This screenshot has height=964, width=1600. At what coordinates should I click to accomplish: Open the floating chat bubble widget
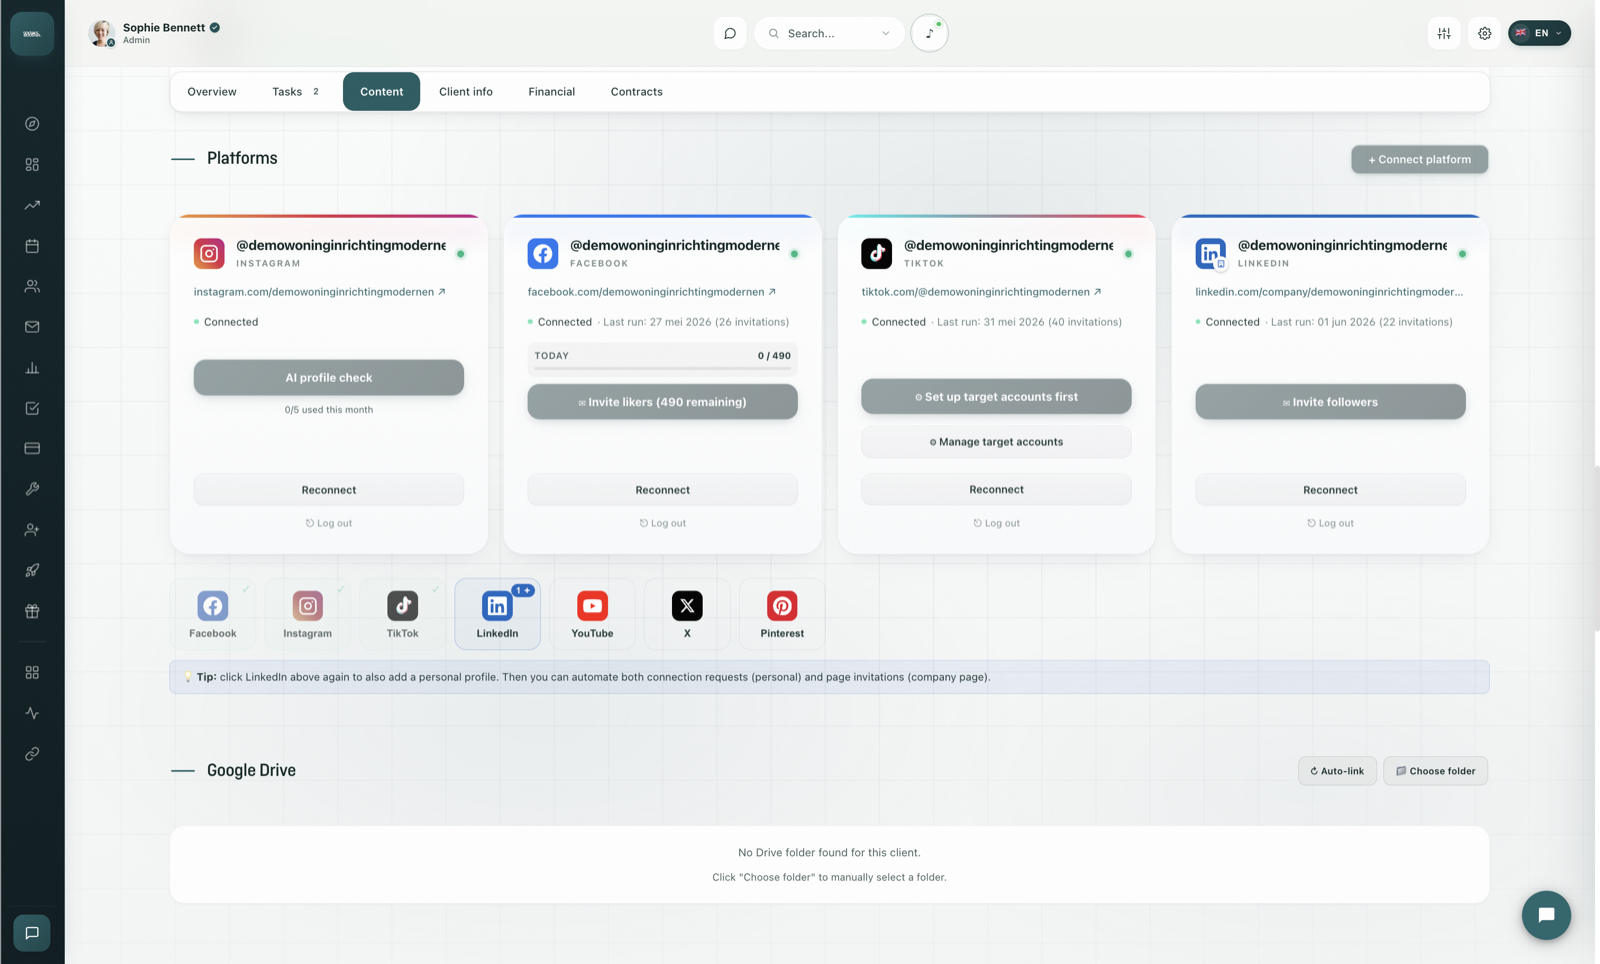[x=1546, y=915]
